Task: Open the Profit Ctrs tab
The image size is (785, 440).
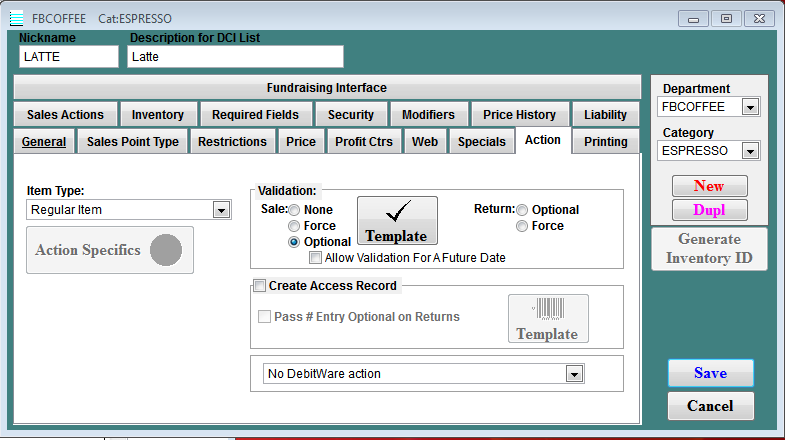Action: [x=364, y=142]
